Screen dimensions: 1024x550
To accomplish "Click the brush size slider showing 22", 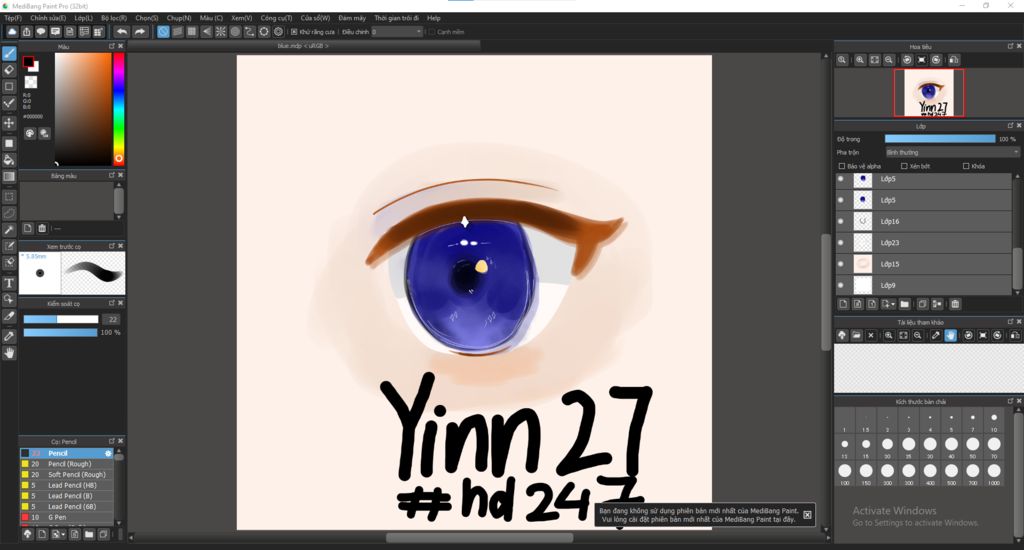I will coord(61,319).
